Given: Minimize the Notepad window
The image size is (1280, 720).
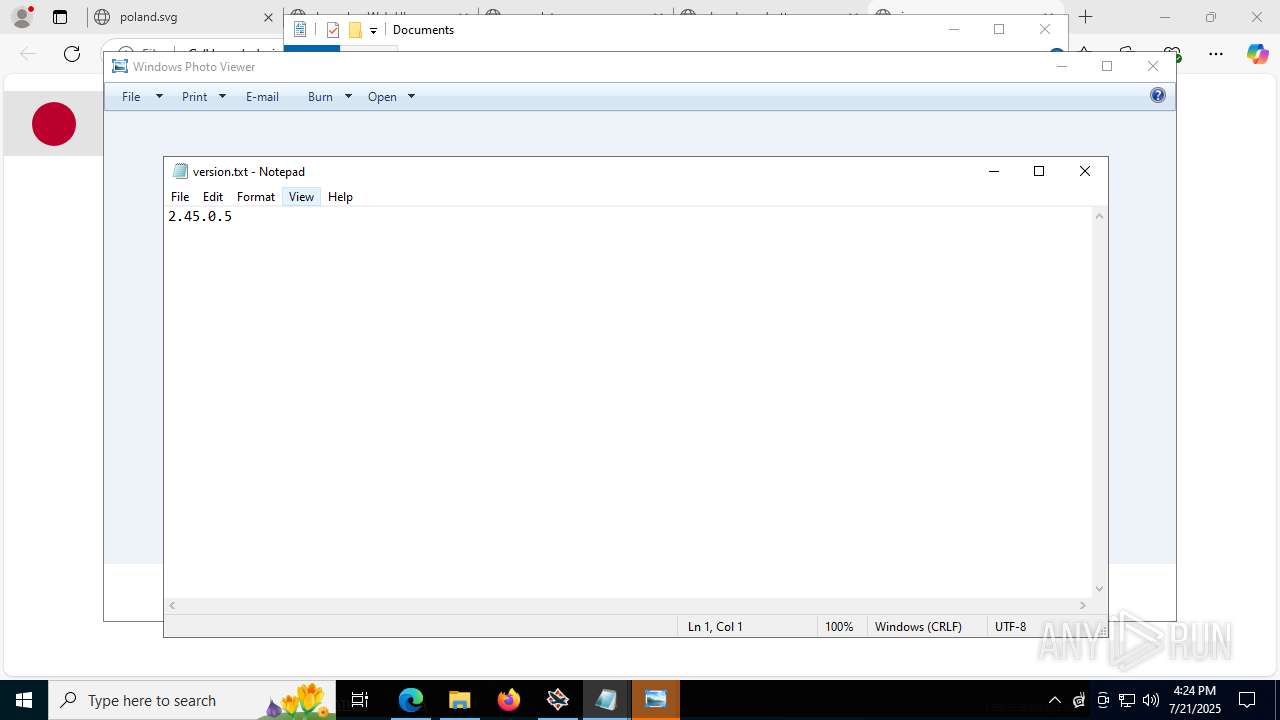Looking at the screenshot, I should tap(994, 171).
